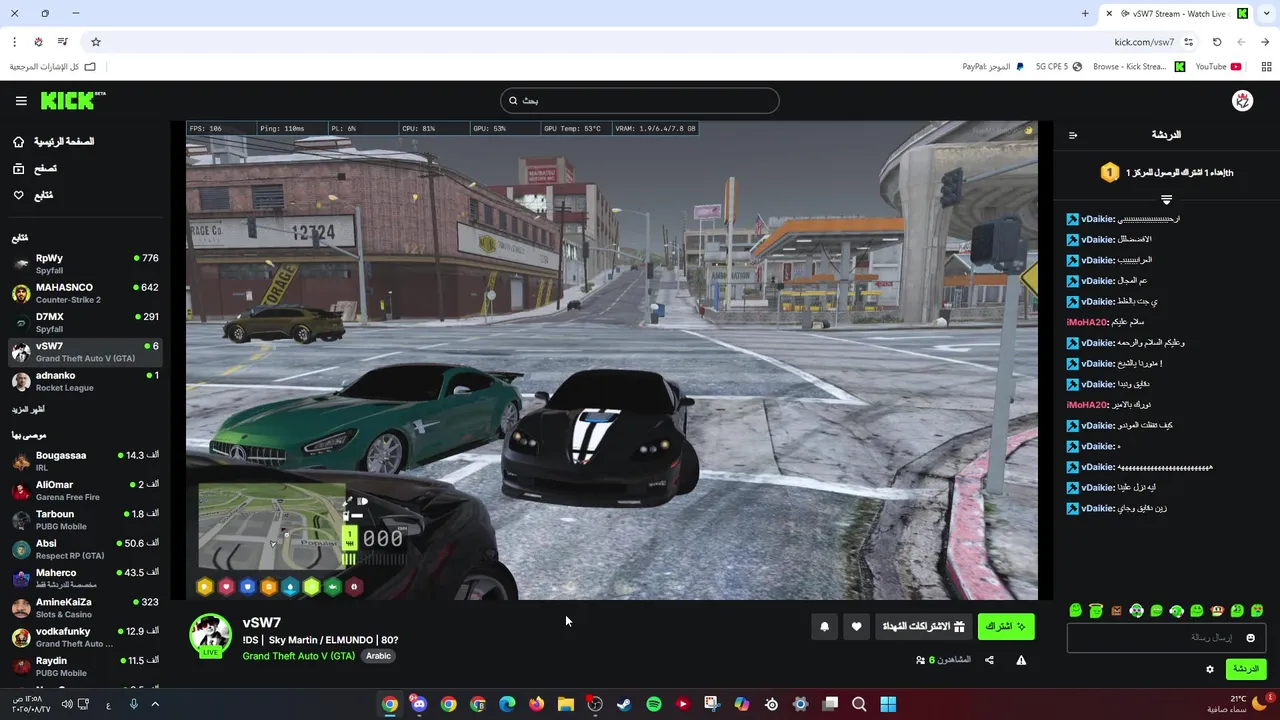Click الاشتراكات المُهداة gift subs button

pos(924,627)
